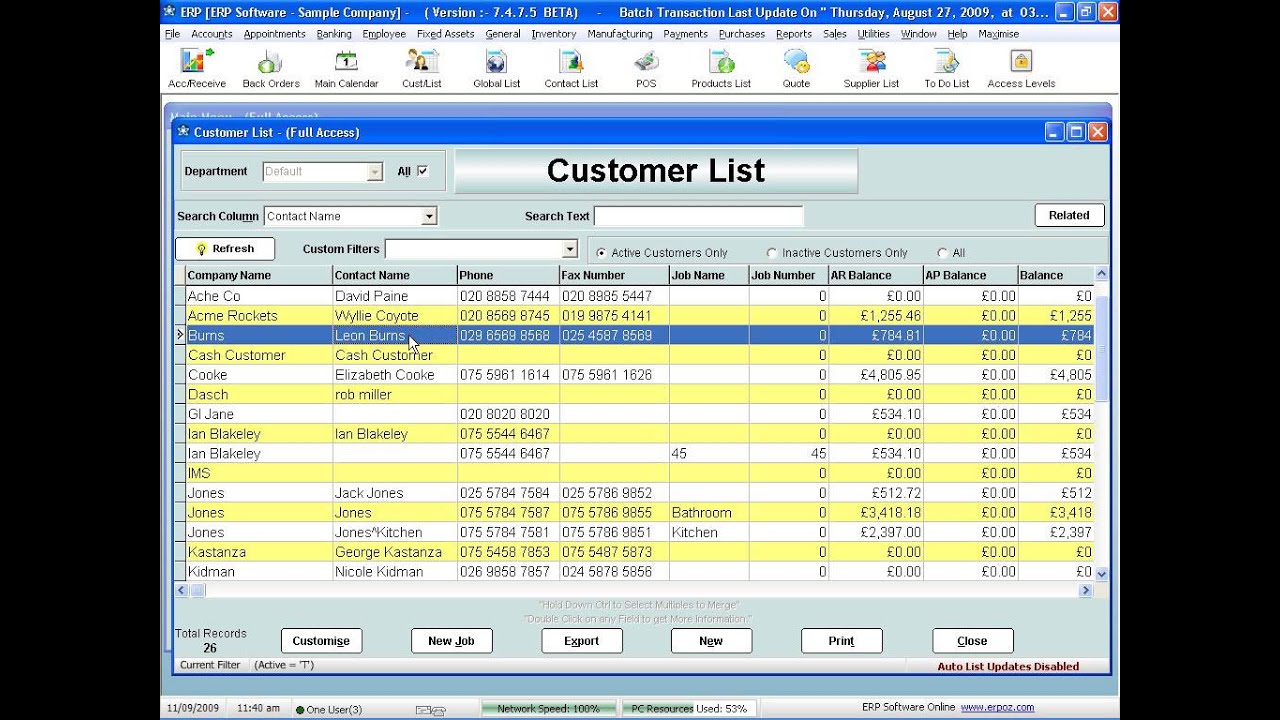
Task: Sort by AR Balance column header
Action: 875,275
